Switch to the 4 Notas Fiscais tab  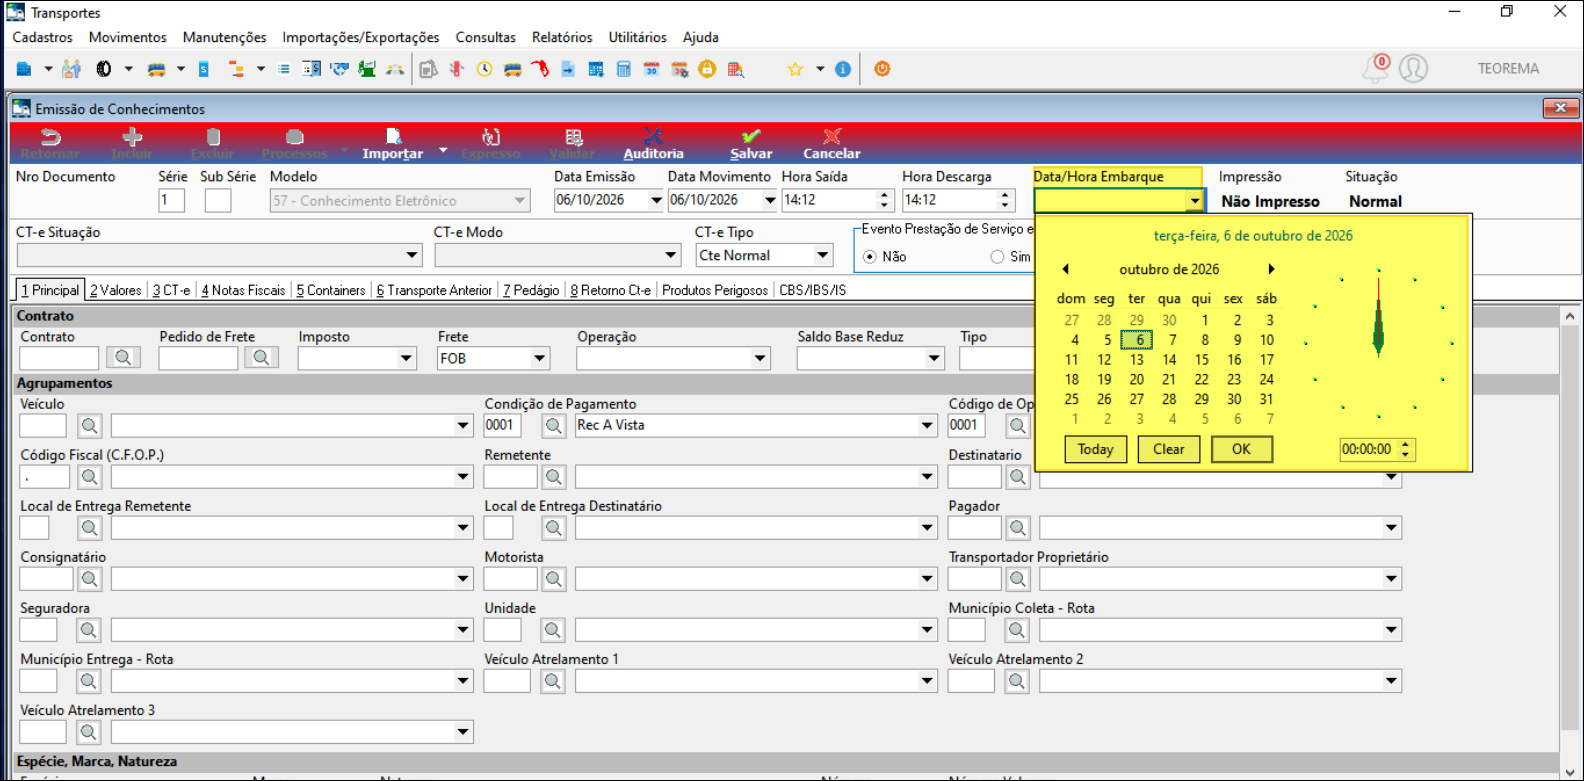click(243, 290)
